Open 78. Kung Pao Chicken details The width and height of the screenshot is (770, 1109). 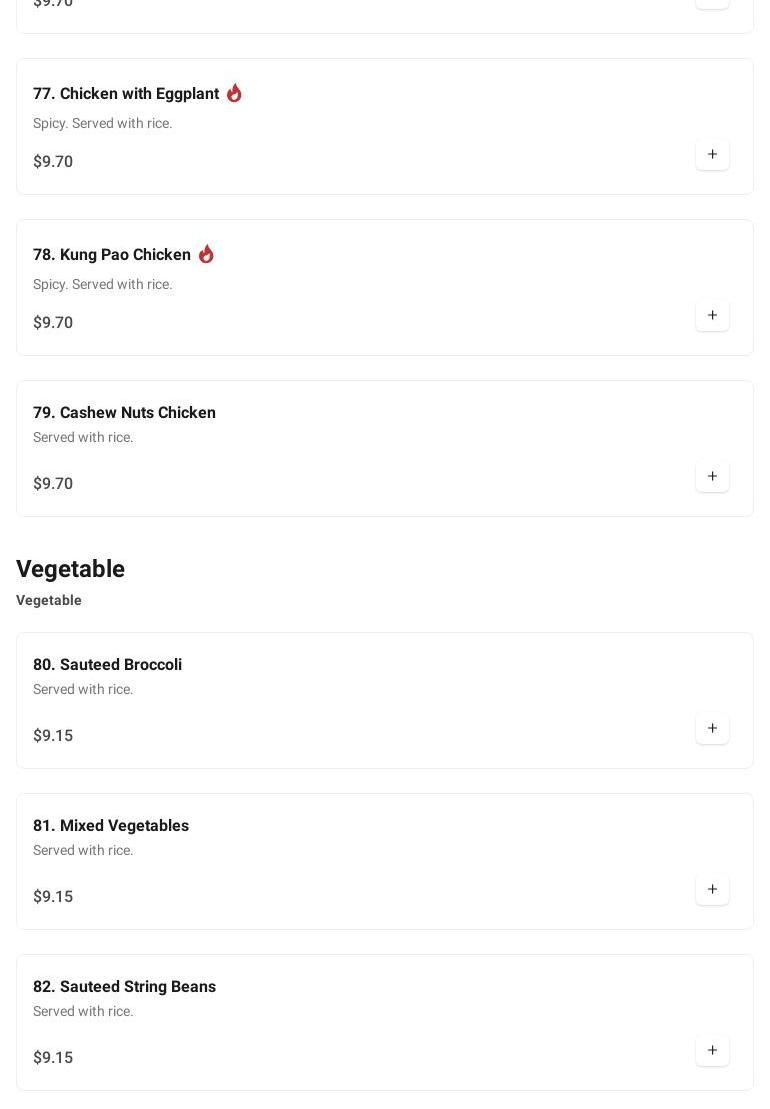(112, 255)
